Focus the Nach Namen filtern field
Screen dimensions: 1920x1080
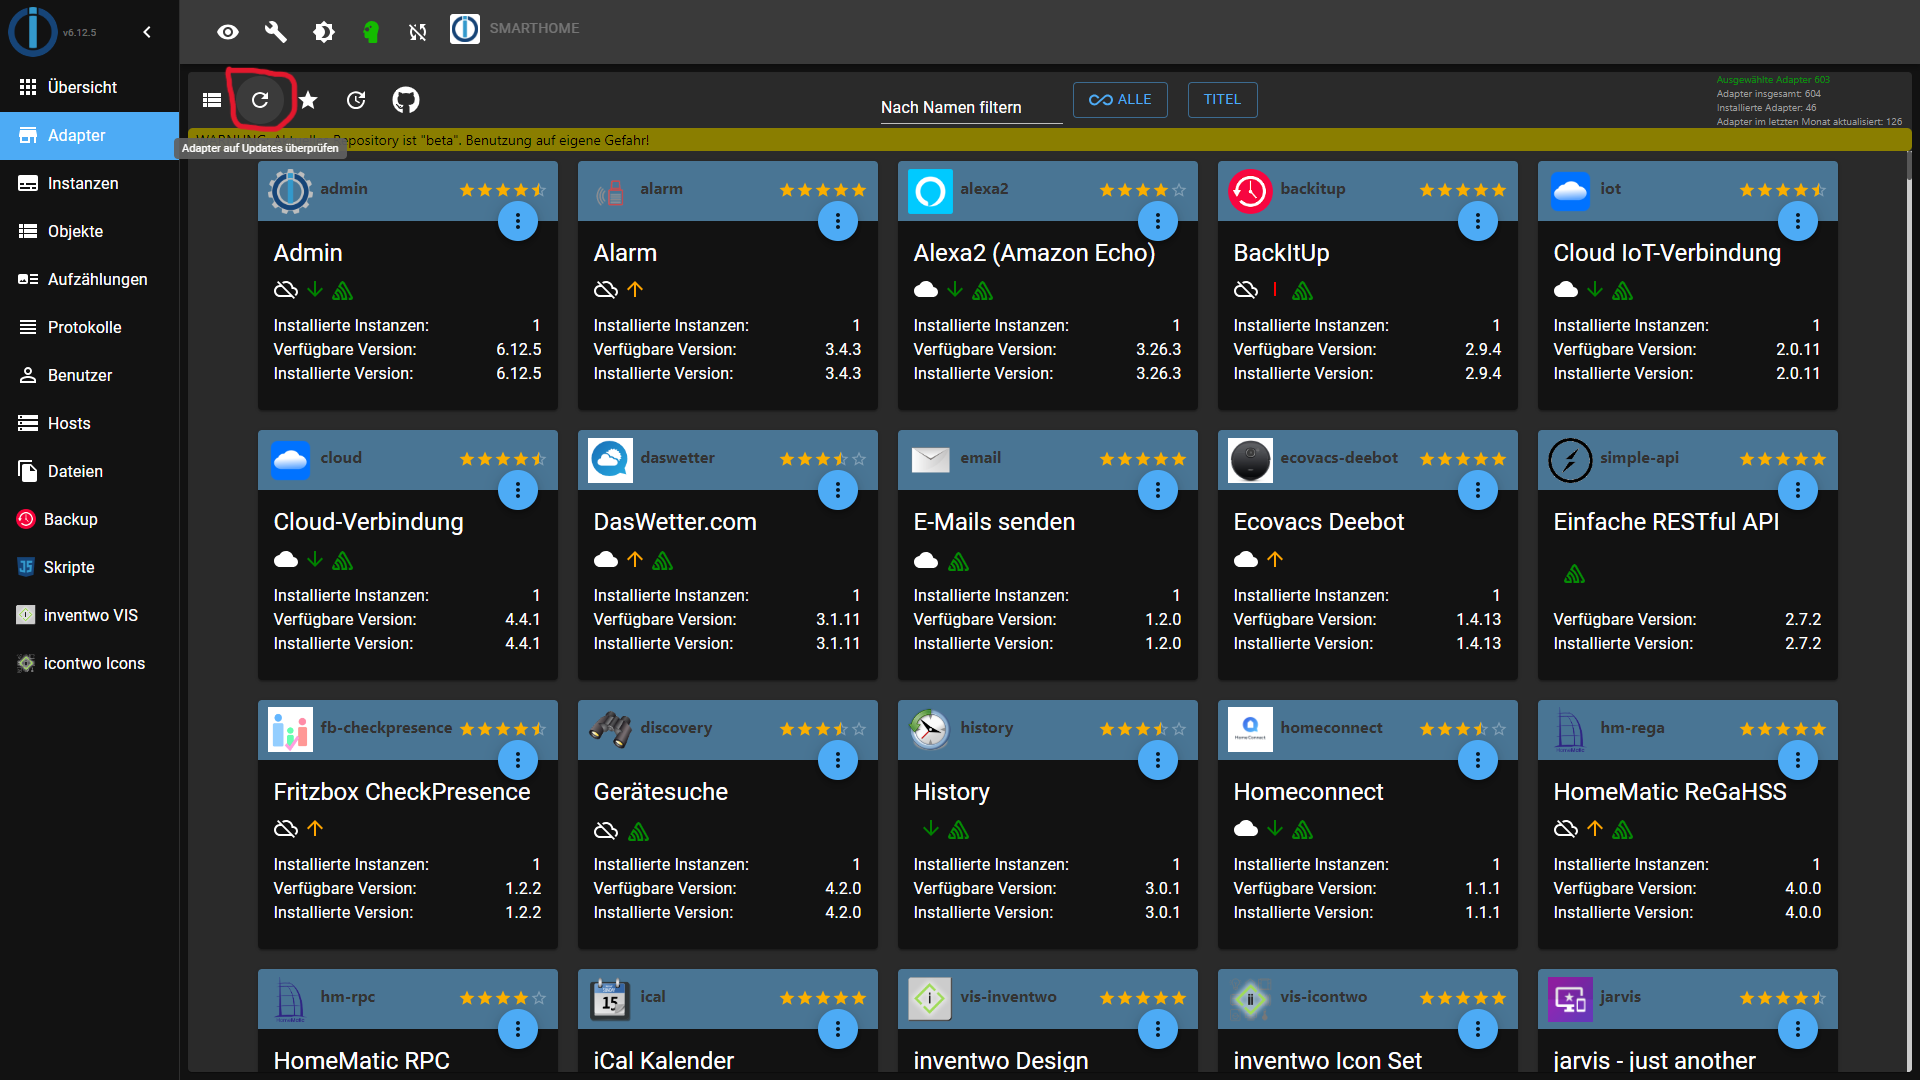[971, 107]
